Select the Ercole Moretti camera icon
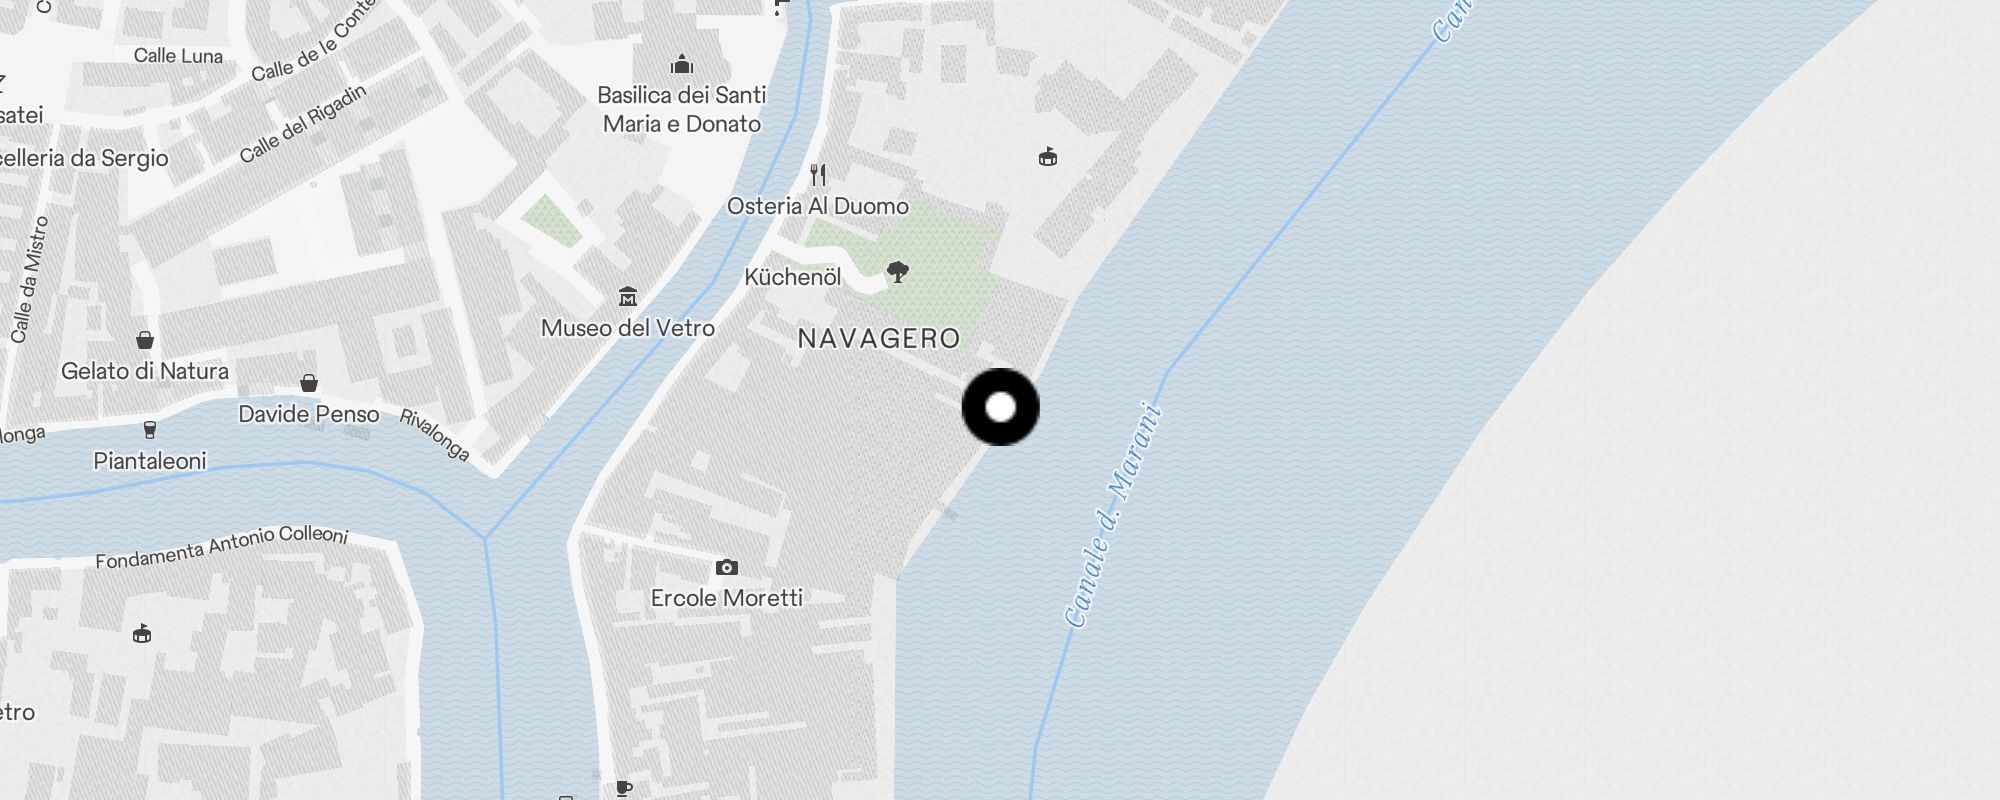This screenshot has width=2000, height=800. (727, 568)
